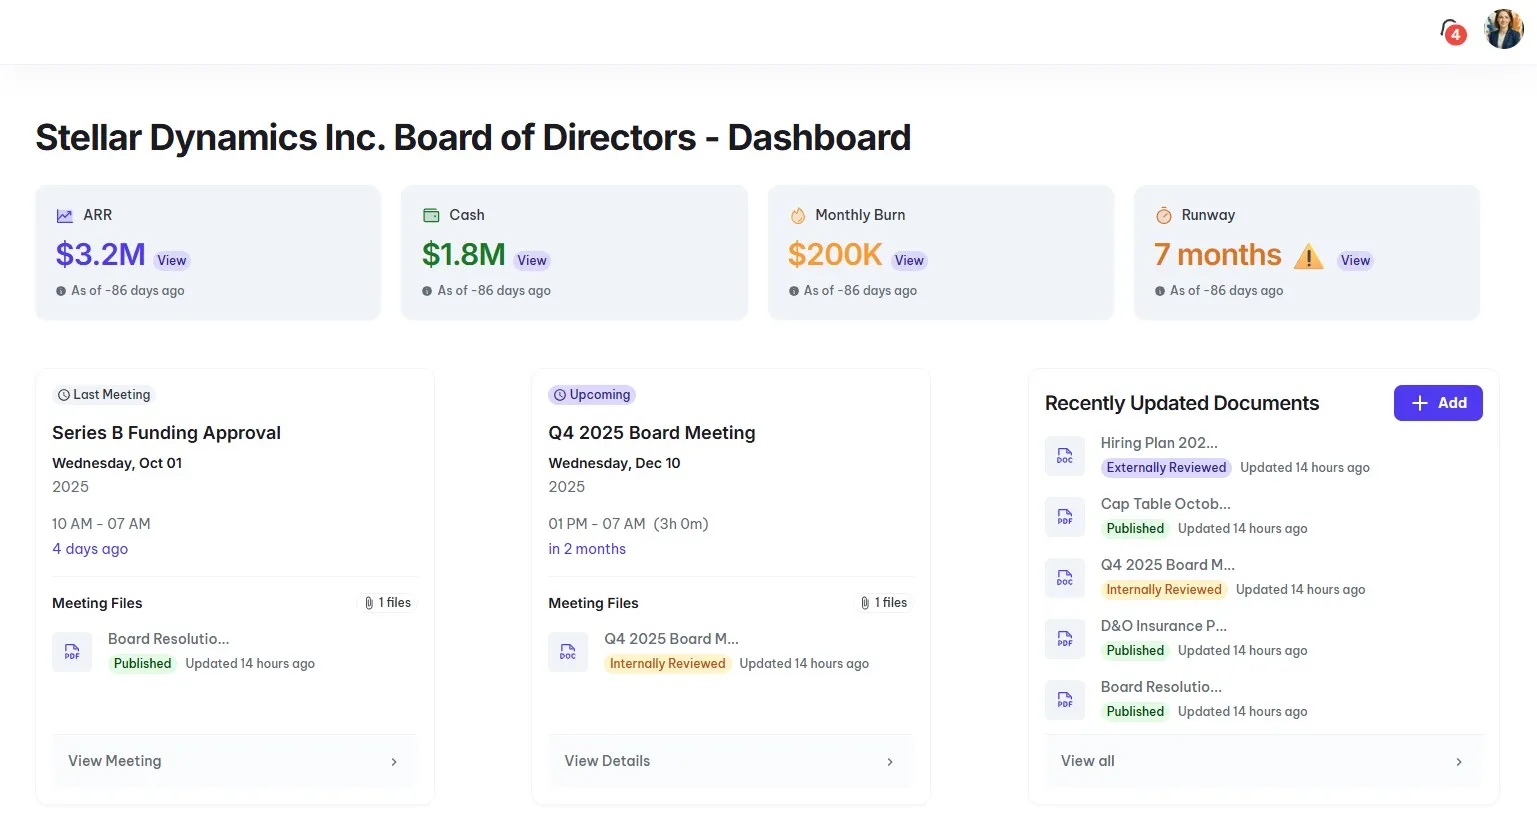The image size is (1537, 814).
Task: Open the 4 days ago link
Action: click(x=89, y=548)
